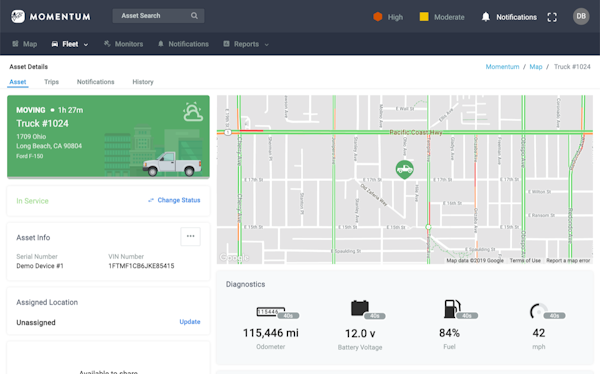Open the bell Notifications icon in header
Image resolution: width=600 pixels, height=374 pixels.
click(x=486, y=17)
